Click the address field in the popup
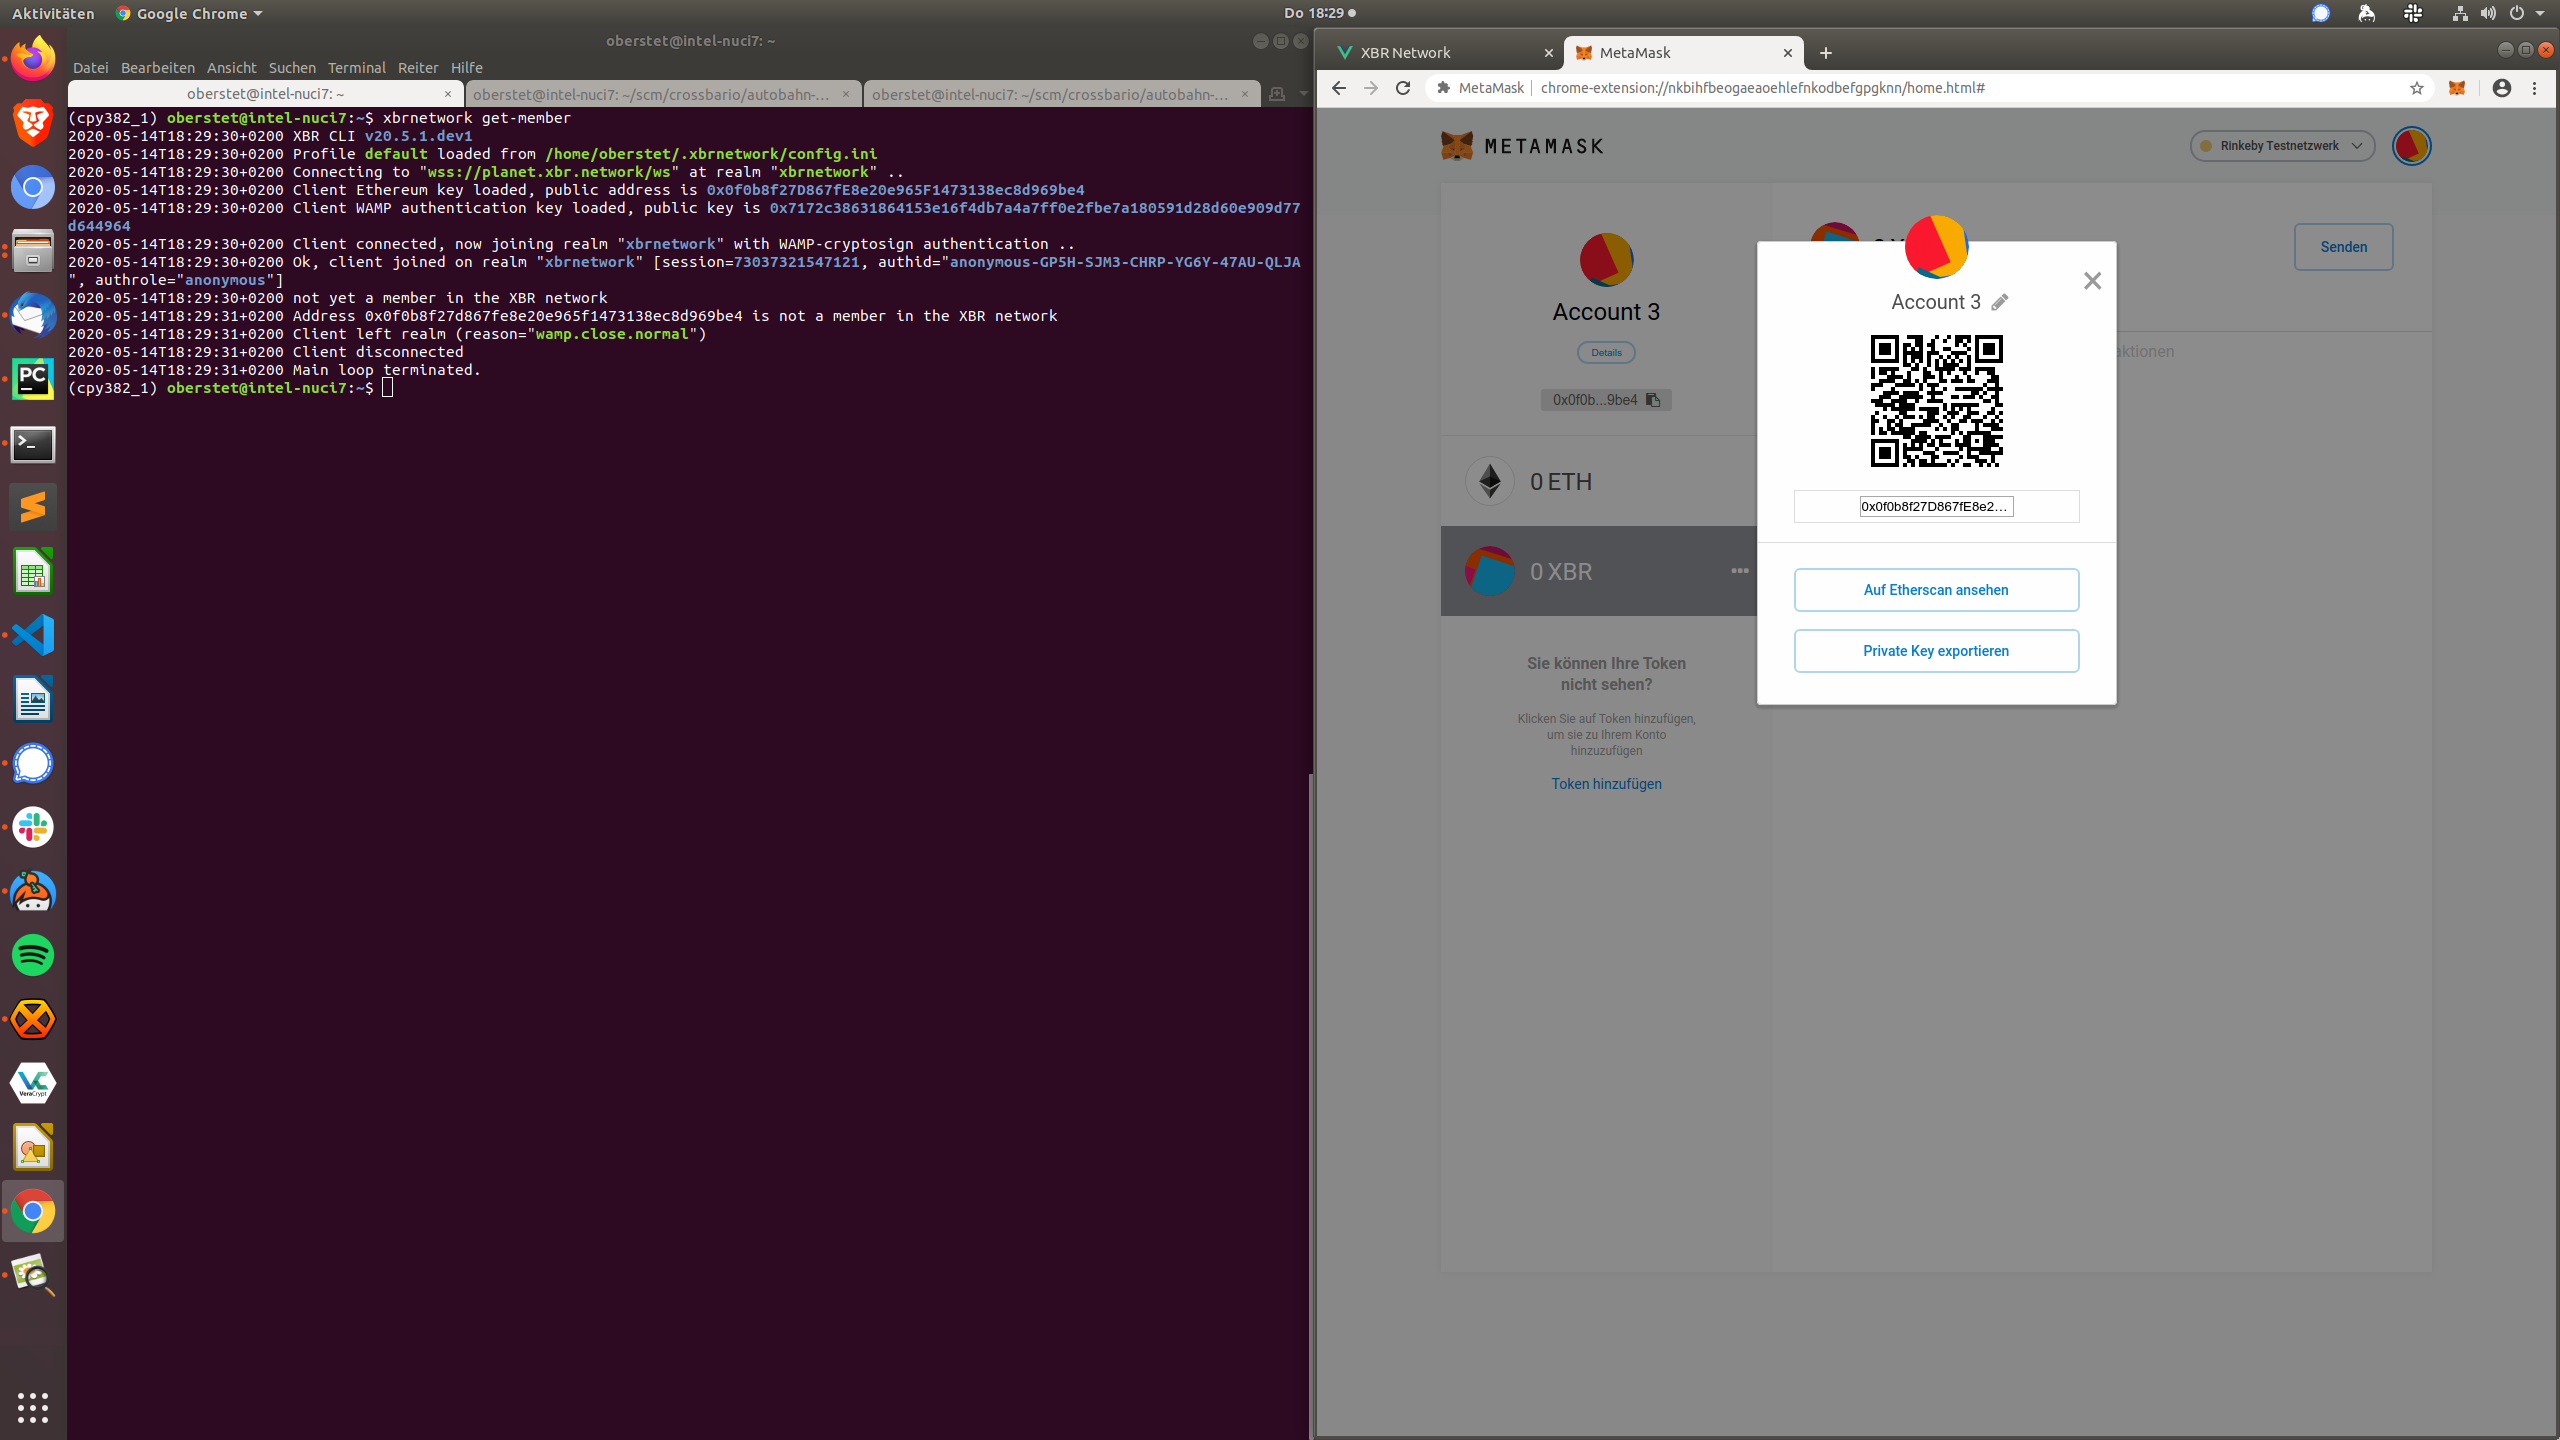Screen dimensions: 2560x1440 (x=1936, y=506)
